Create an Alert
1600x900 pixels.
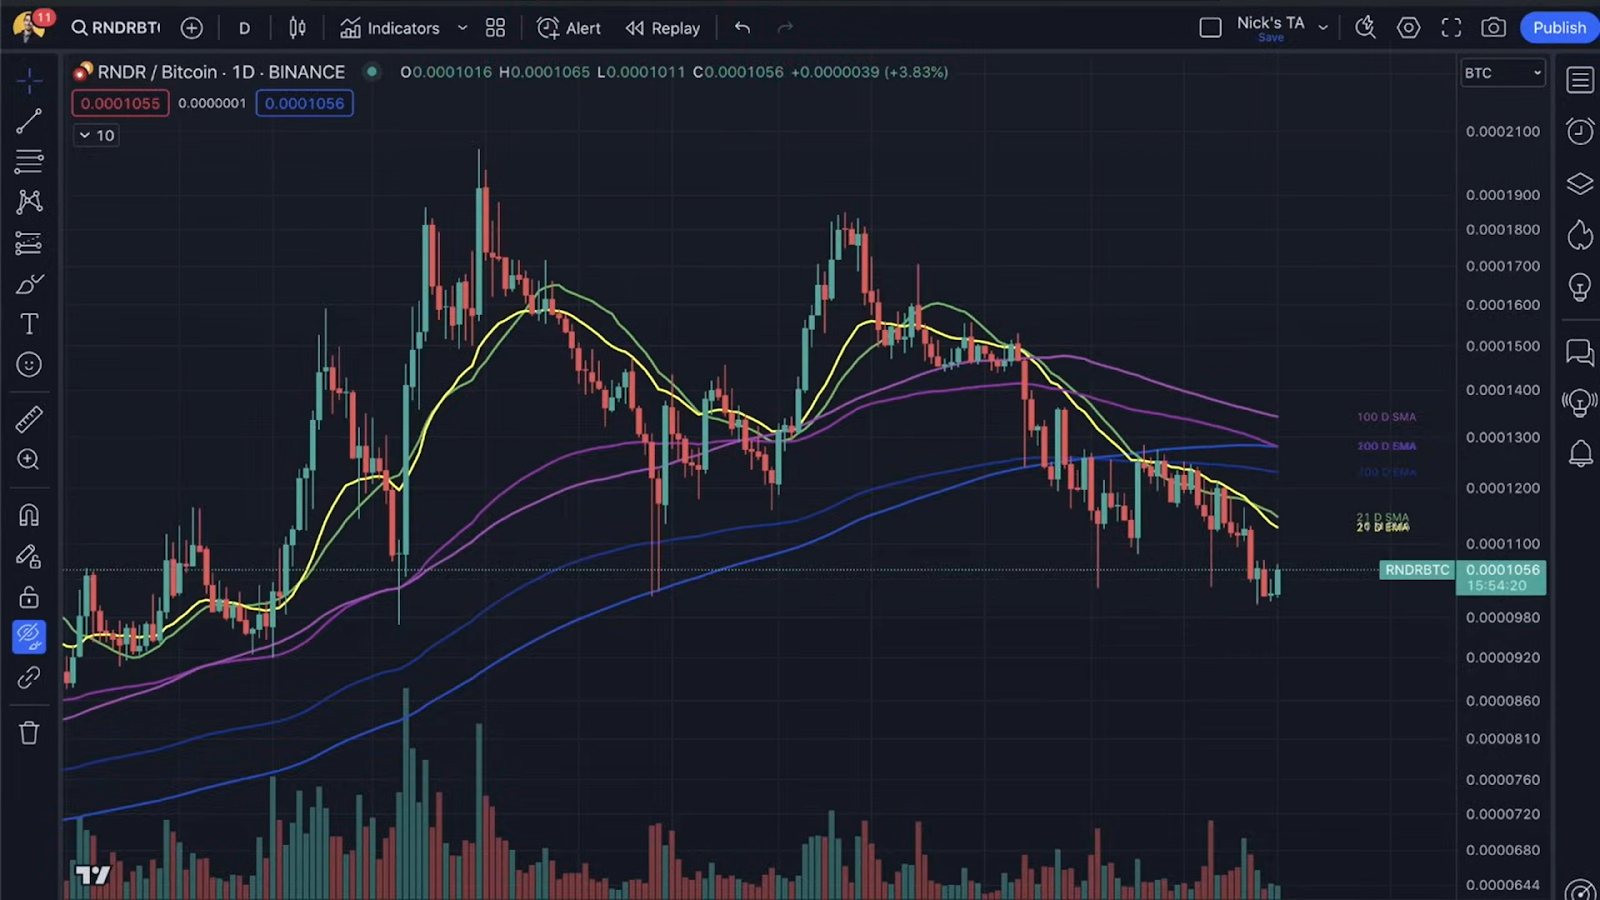pos(569,28)
